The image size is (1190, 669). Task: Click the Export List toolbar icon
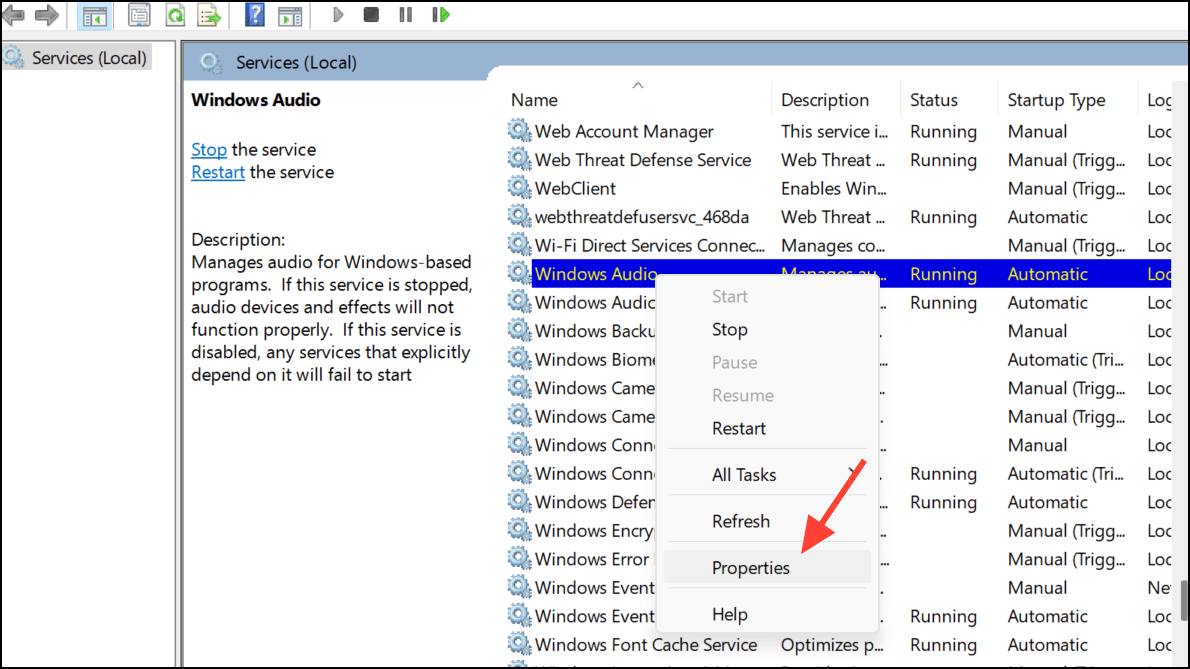pyautogui.click(x=208, y=15)
